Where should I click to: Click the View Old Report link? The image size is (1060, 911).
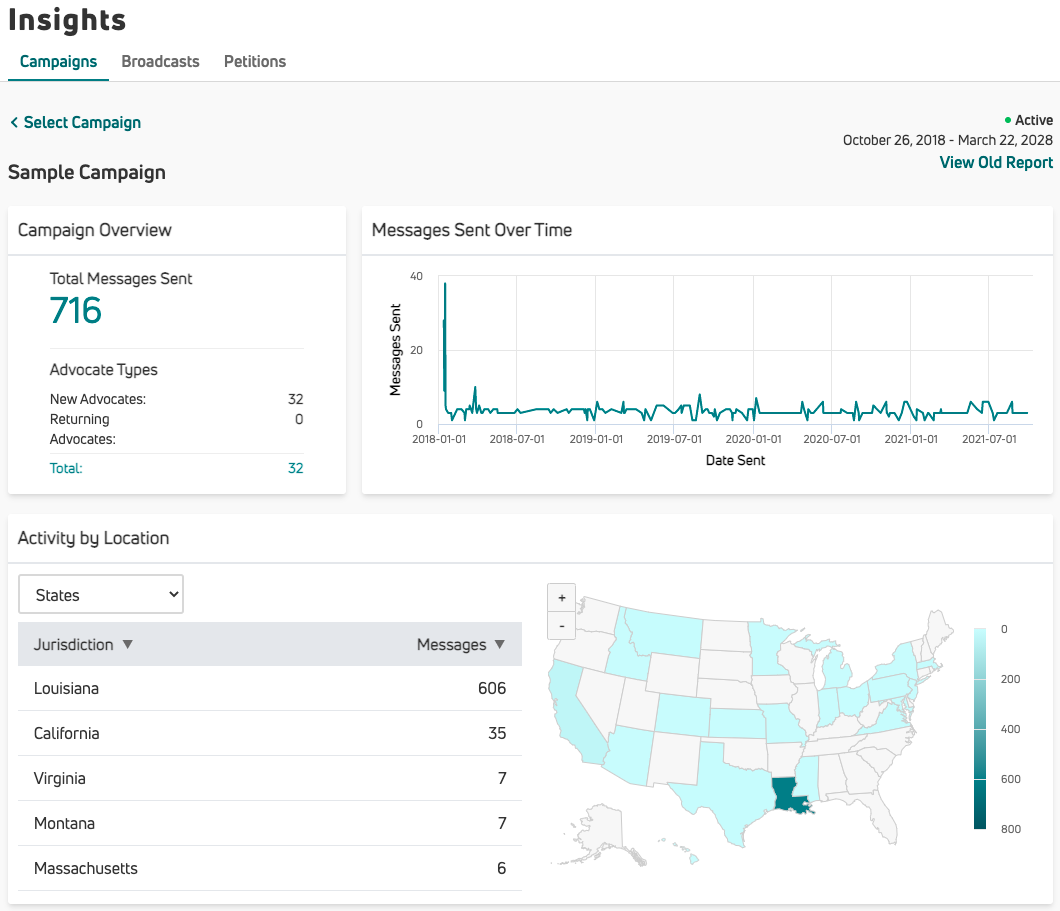click(x=996, y=162)
